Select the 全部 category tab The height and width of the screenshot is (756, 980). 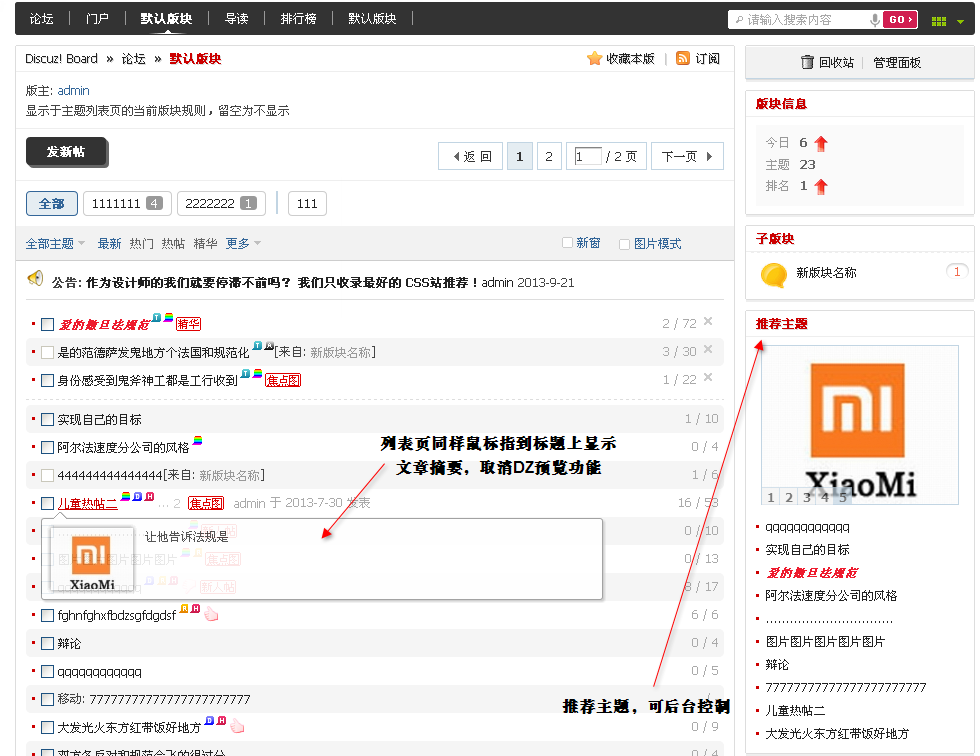pyautogui.click(x=52, y=204)
